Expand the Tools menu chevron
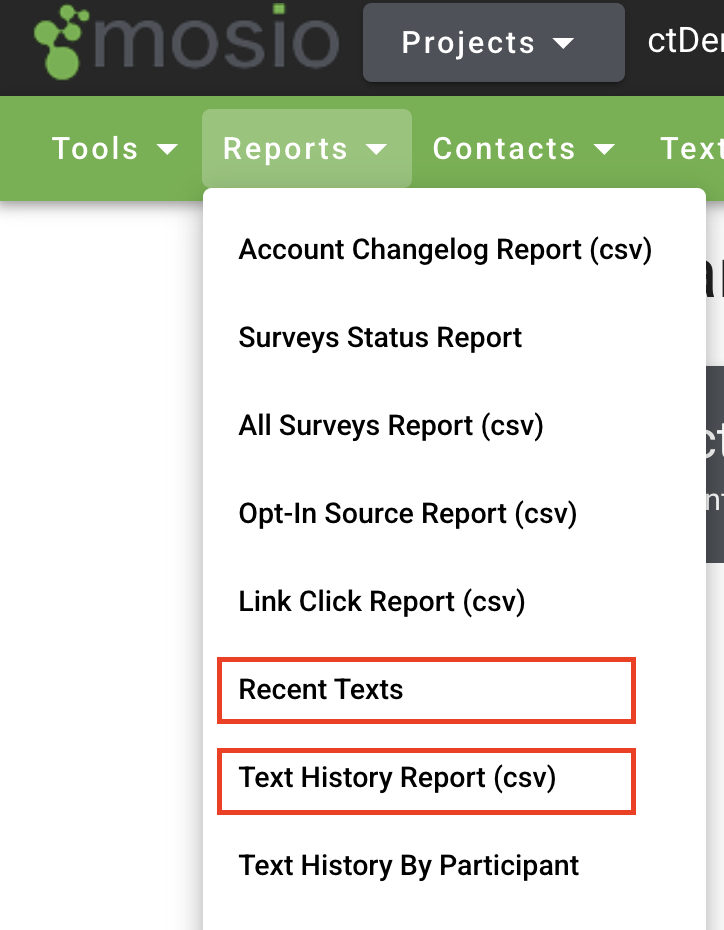 point(168,150)
